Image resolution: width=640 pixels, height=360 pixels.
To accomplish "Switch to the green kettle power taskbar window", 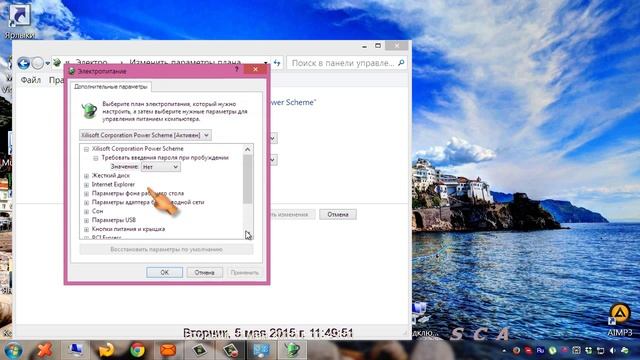I will 292,350.
